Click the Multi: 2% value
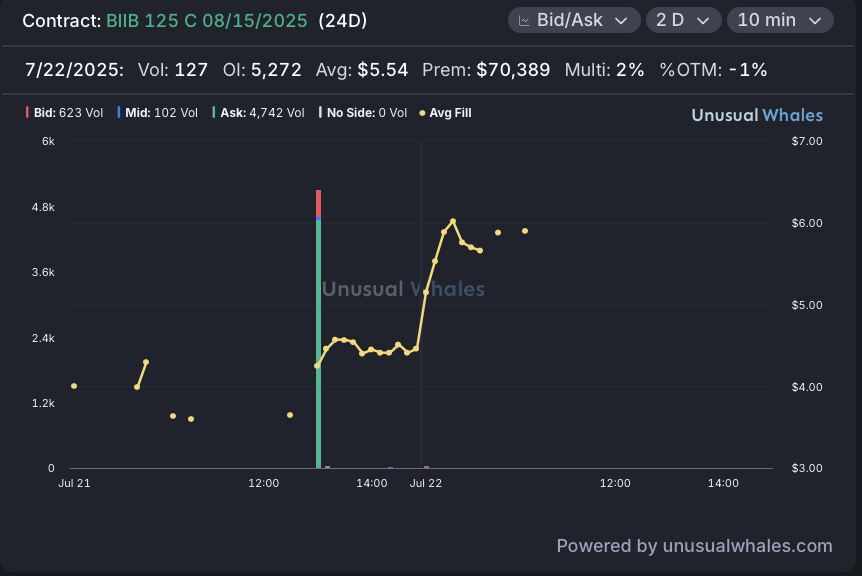 click(604, 70)
